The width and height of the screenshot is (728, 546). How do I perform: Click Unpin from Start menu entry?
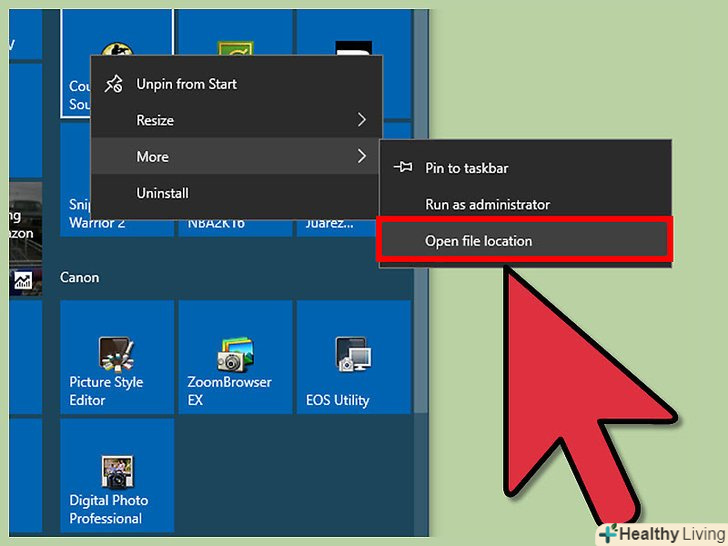coord(236,84)
